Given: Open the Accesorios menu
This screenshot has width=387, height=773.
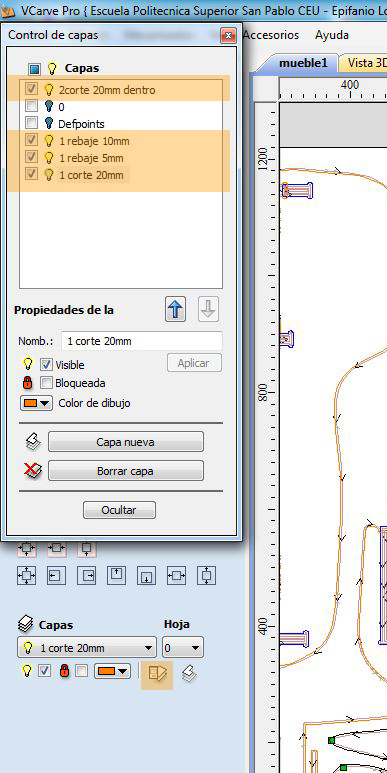Looking at the screenshot, I should coord(271,35).
